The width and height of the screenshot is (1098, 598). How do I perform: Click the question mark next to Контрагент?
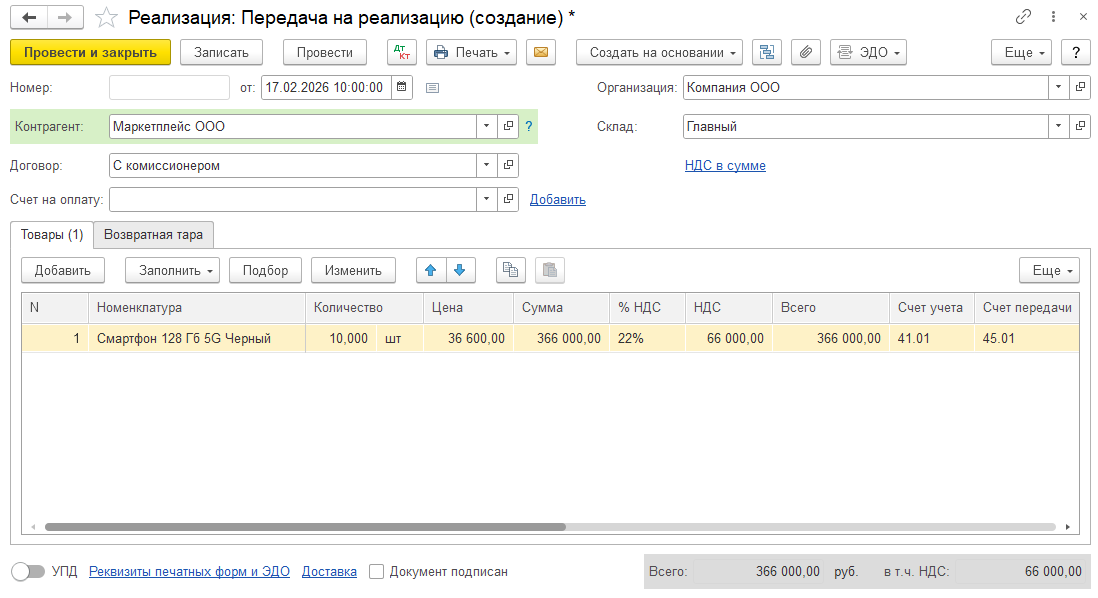(x=529, y=127)
